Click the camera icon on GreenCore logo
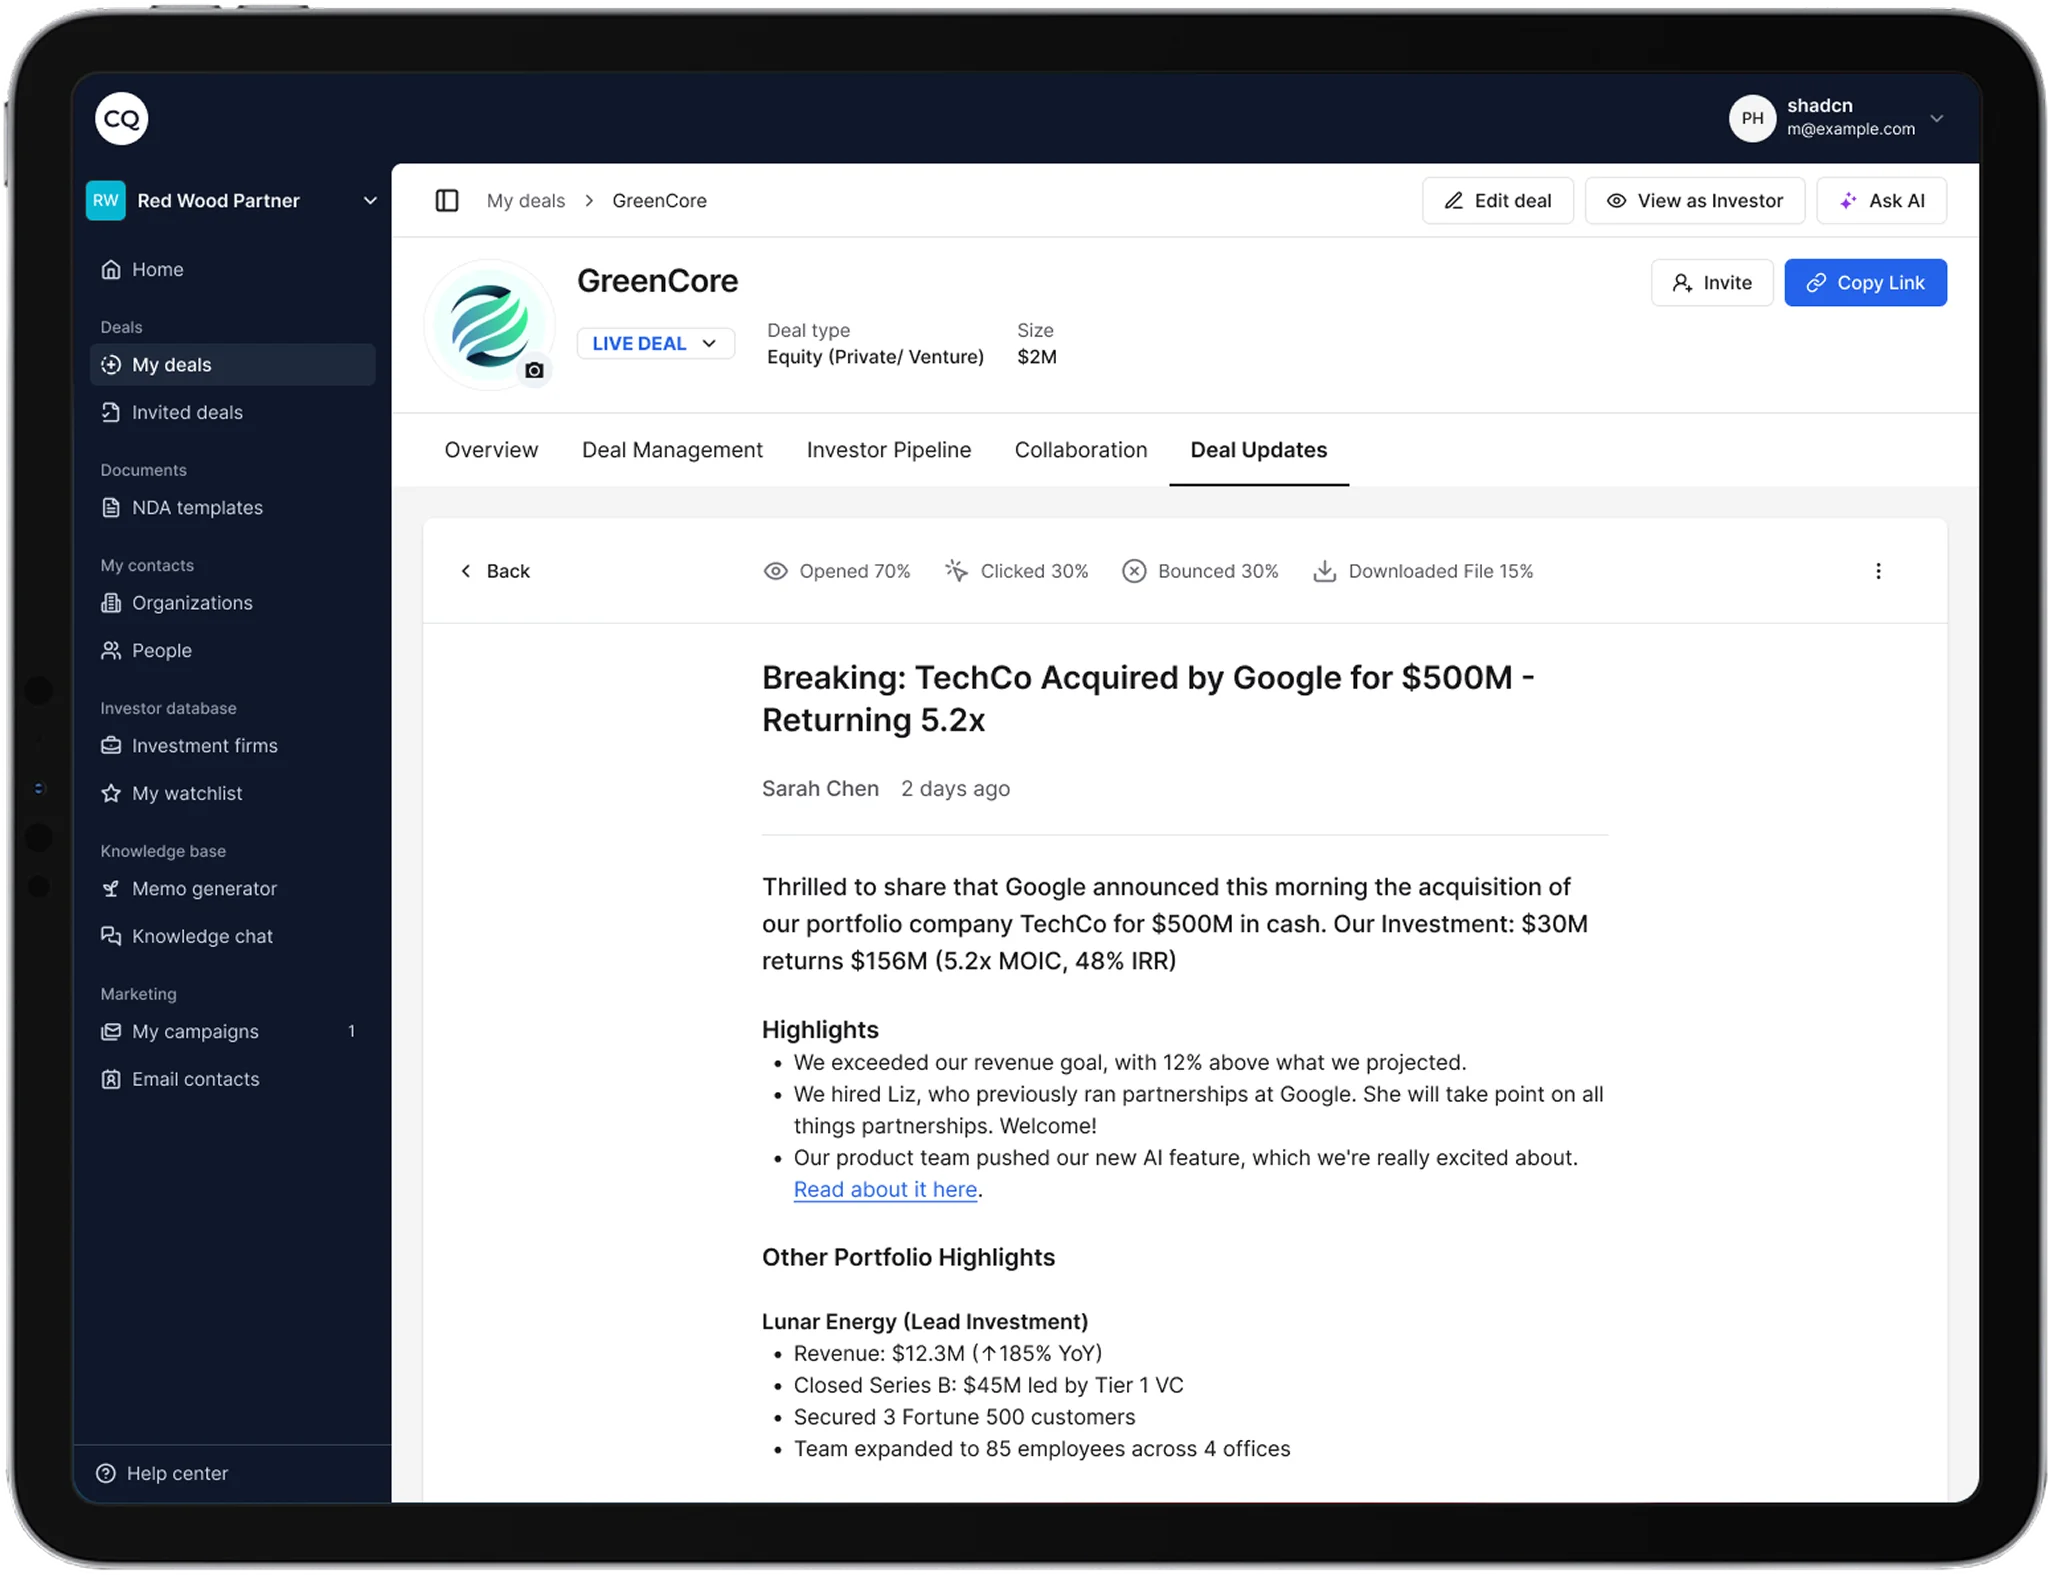Viewport: 2048px width, 1576px height. 534,371
